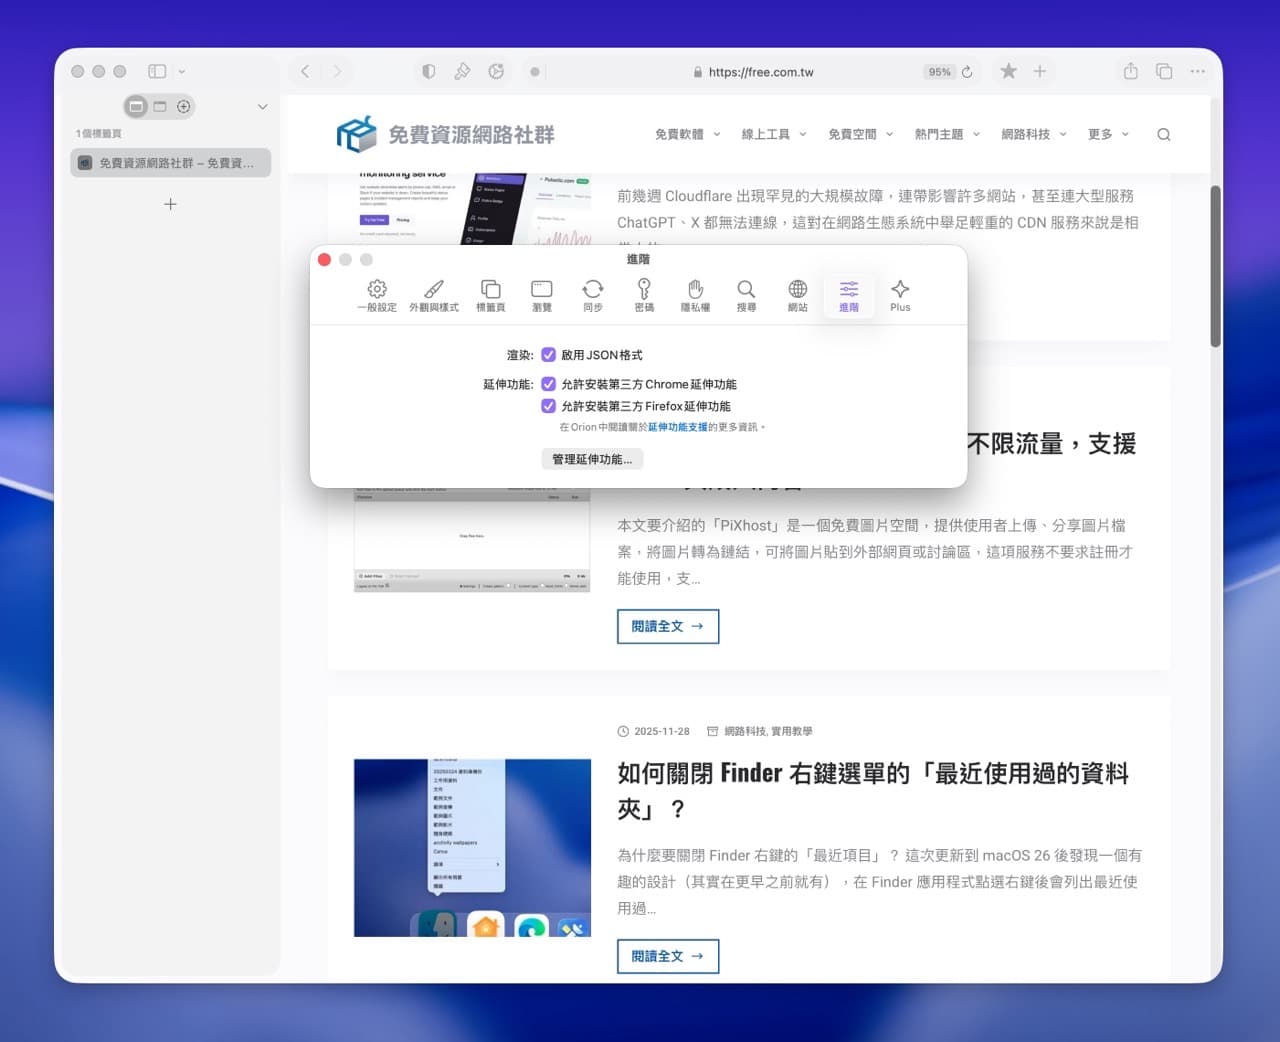1280x1042 pixels.
Task: Select the 同步 settings icon
Action: point(593,294)
